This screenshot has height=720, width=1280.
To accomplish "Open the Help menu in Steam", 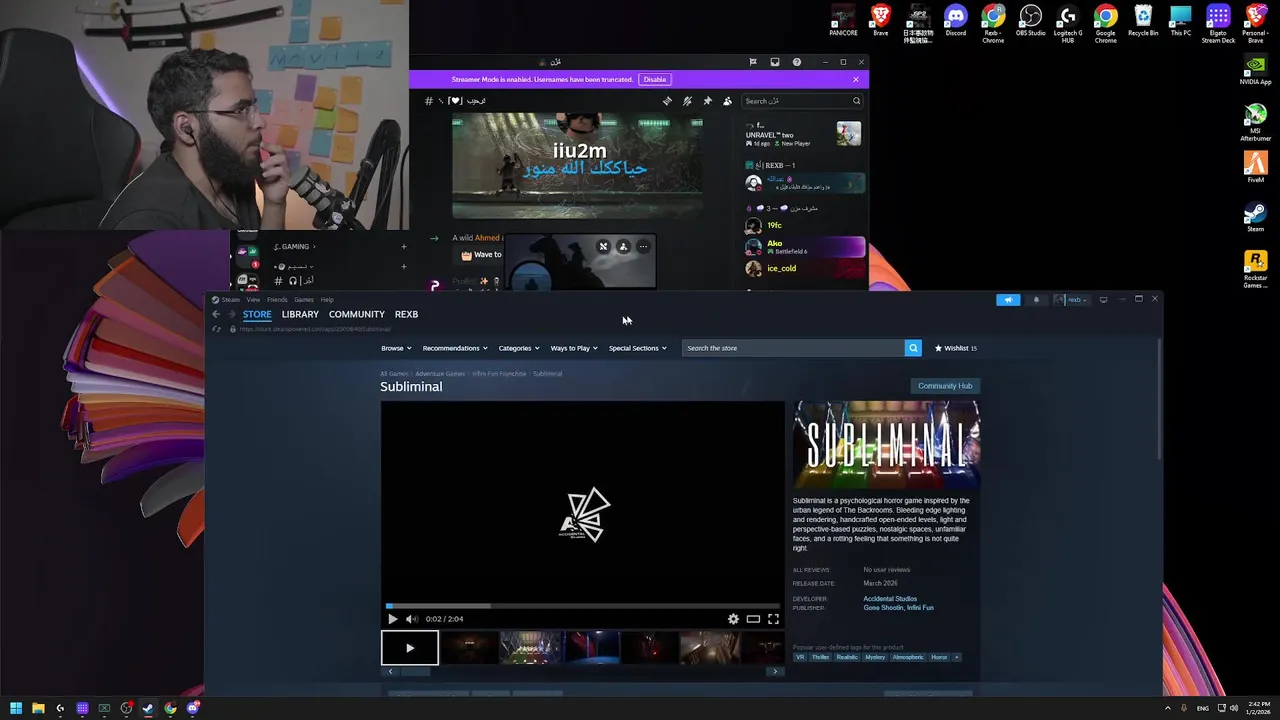I will pyautogui.click(x=327, y=299).
